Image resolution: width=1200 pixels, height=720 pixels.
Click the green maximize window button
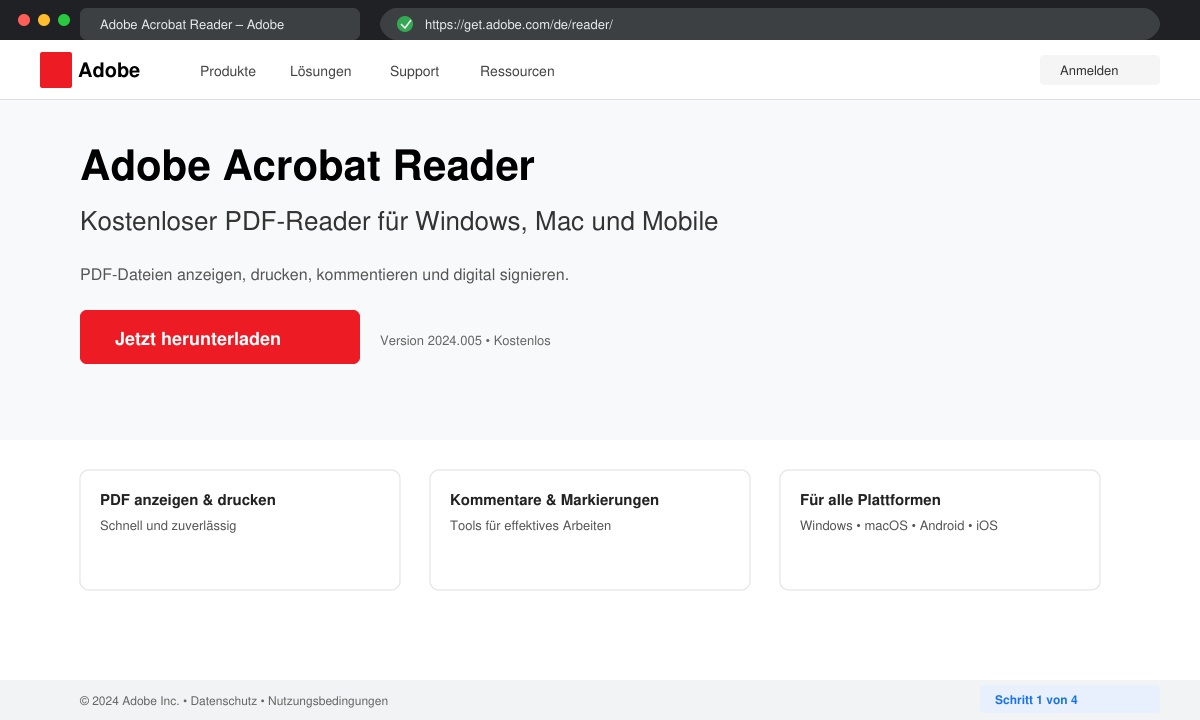point(64,20)
